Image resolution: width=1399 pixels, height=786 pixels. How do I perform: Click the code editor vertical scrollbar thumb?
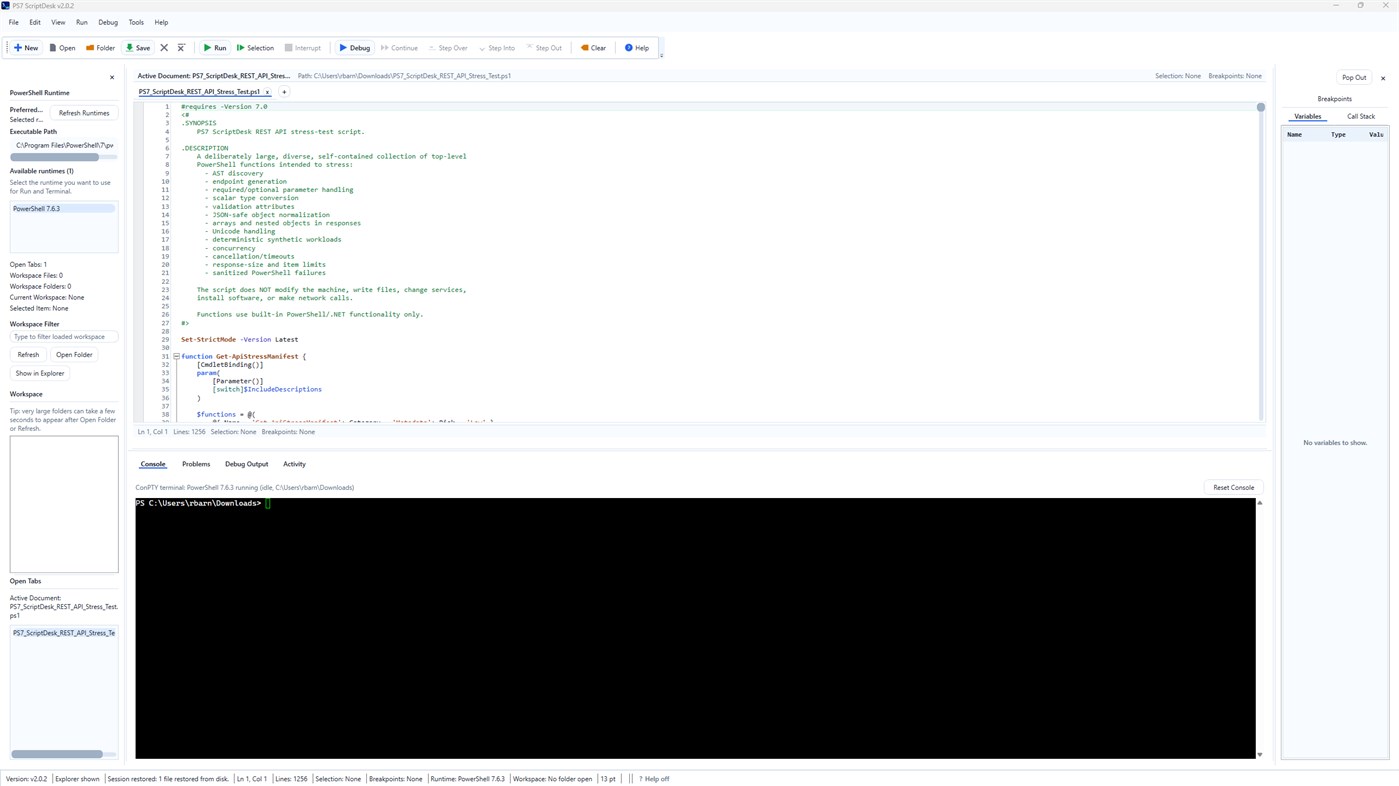[1261, 107]
